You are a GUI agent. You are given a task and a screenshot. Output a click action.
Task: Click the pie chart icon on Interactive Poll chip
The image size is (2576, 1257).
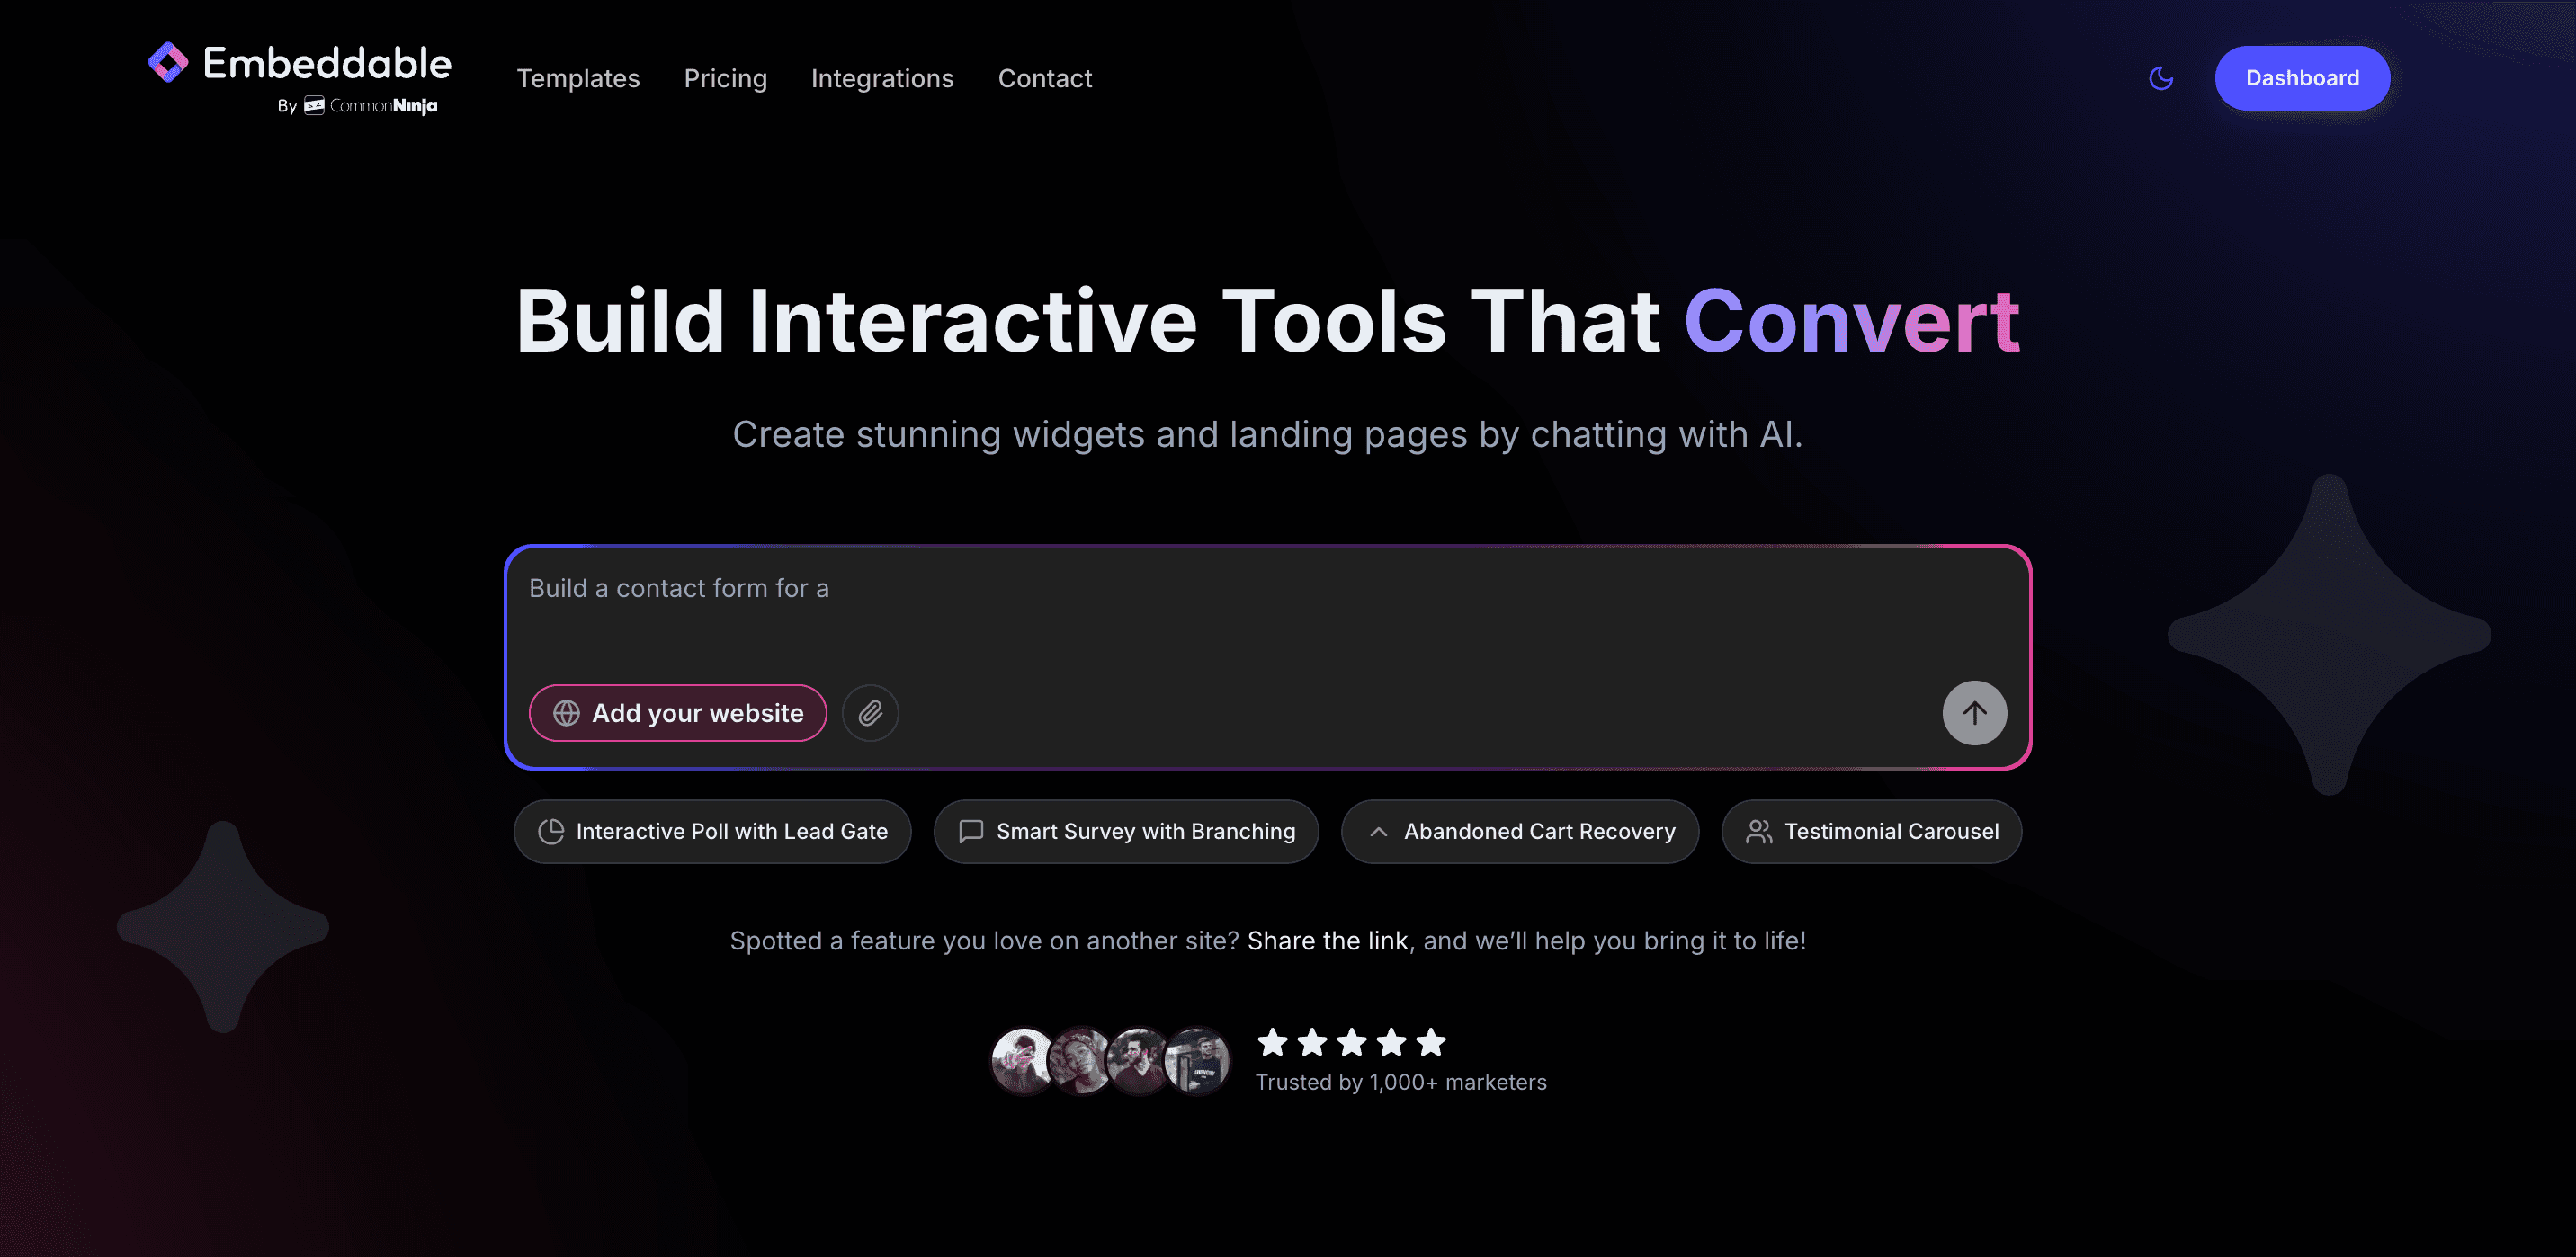click(551, 831)
